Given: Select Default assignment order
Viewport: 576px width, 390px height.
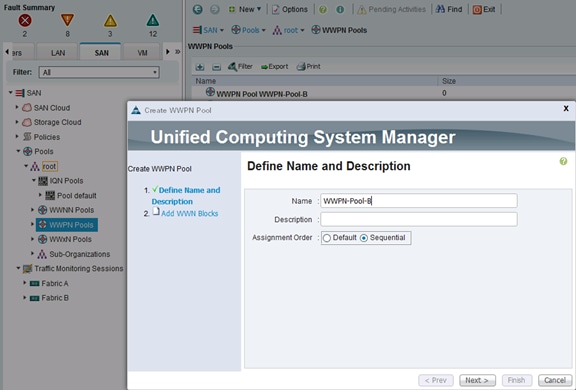Looking at the screenshot, I should click(327, 238).
